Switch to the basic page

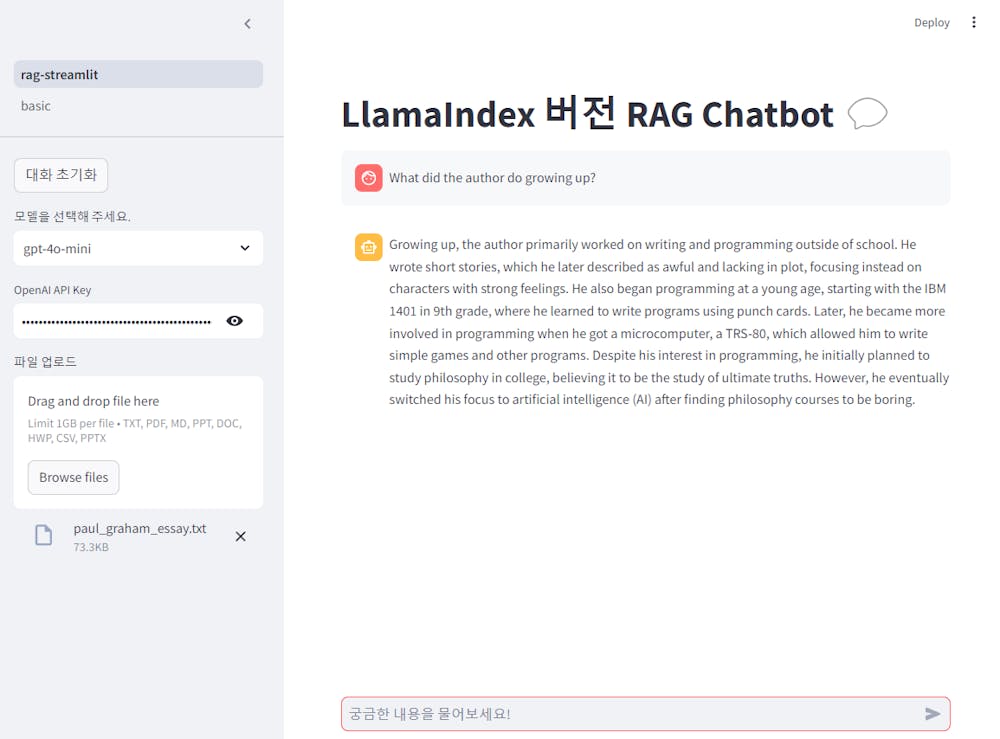pos(35,105)
